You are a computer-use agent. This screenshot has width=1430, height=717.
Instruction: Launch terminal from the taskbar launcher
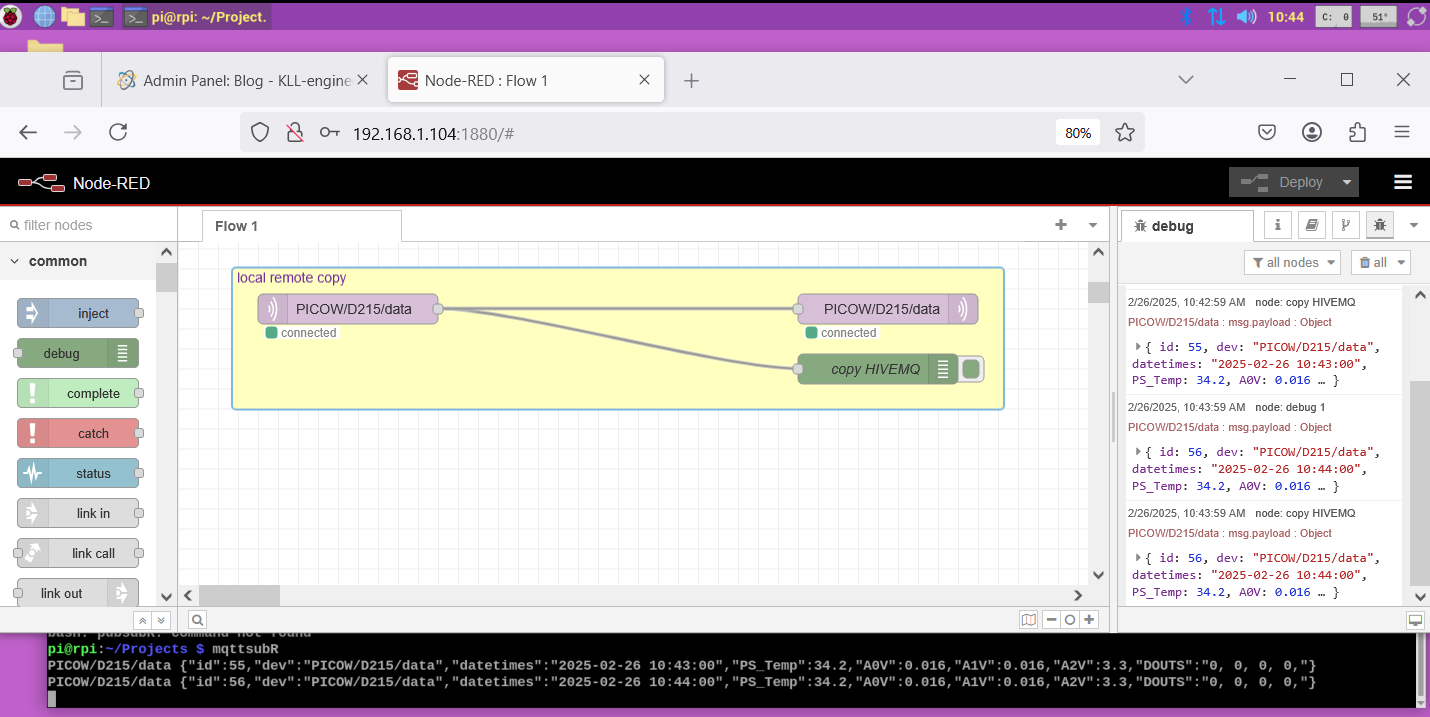click(x=101, y=16)
